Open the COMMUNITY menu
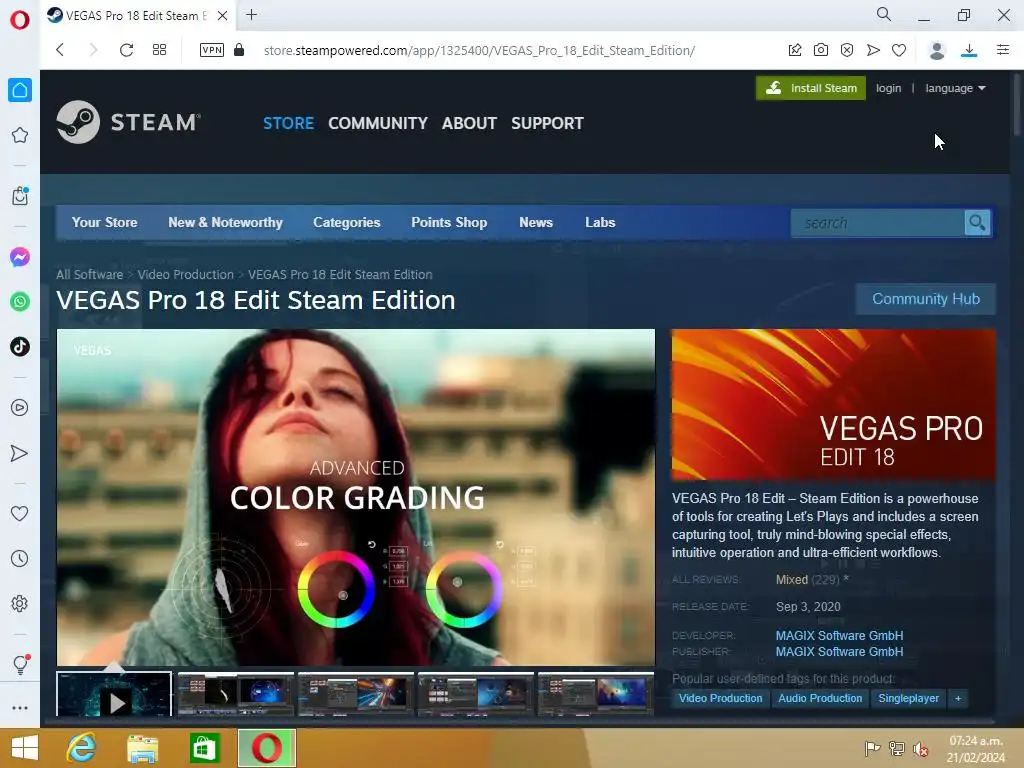Image resolution: width=1024 pixels, height=768 pixels. [377, 123]
